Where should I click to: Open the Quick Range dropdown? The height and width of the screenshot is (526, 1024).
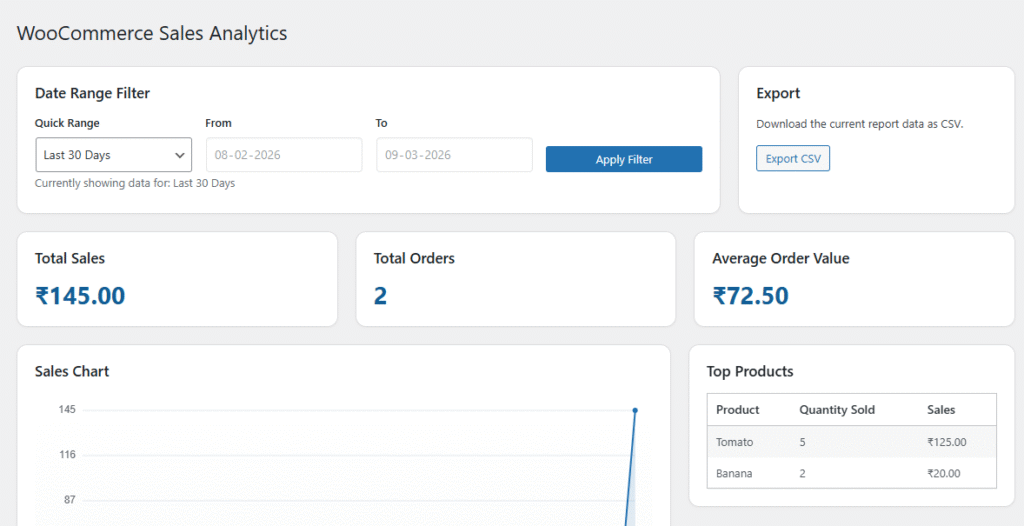pyautogui.click(x=113, y=155)
